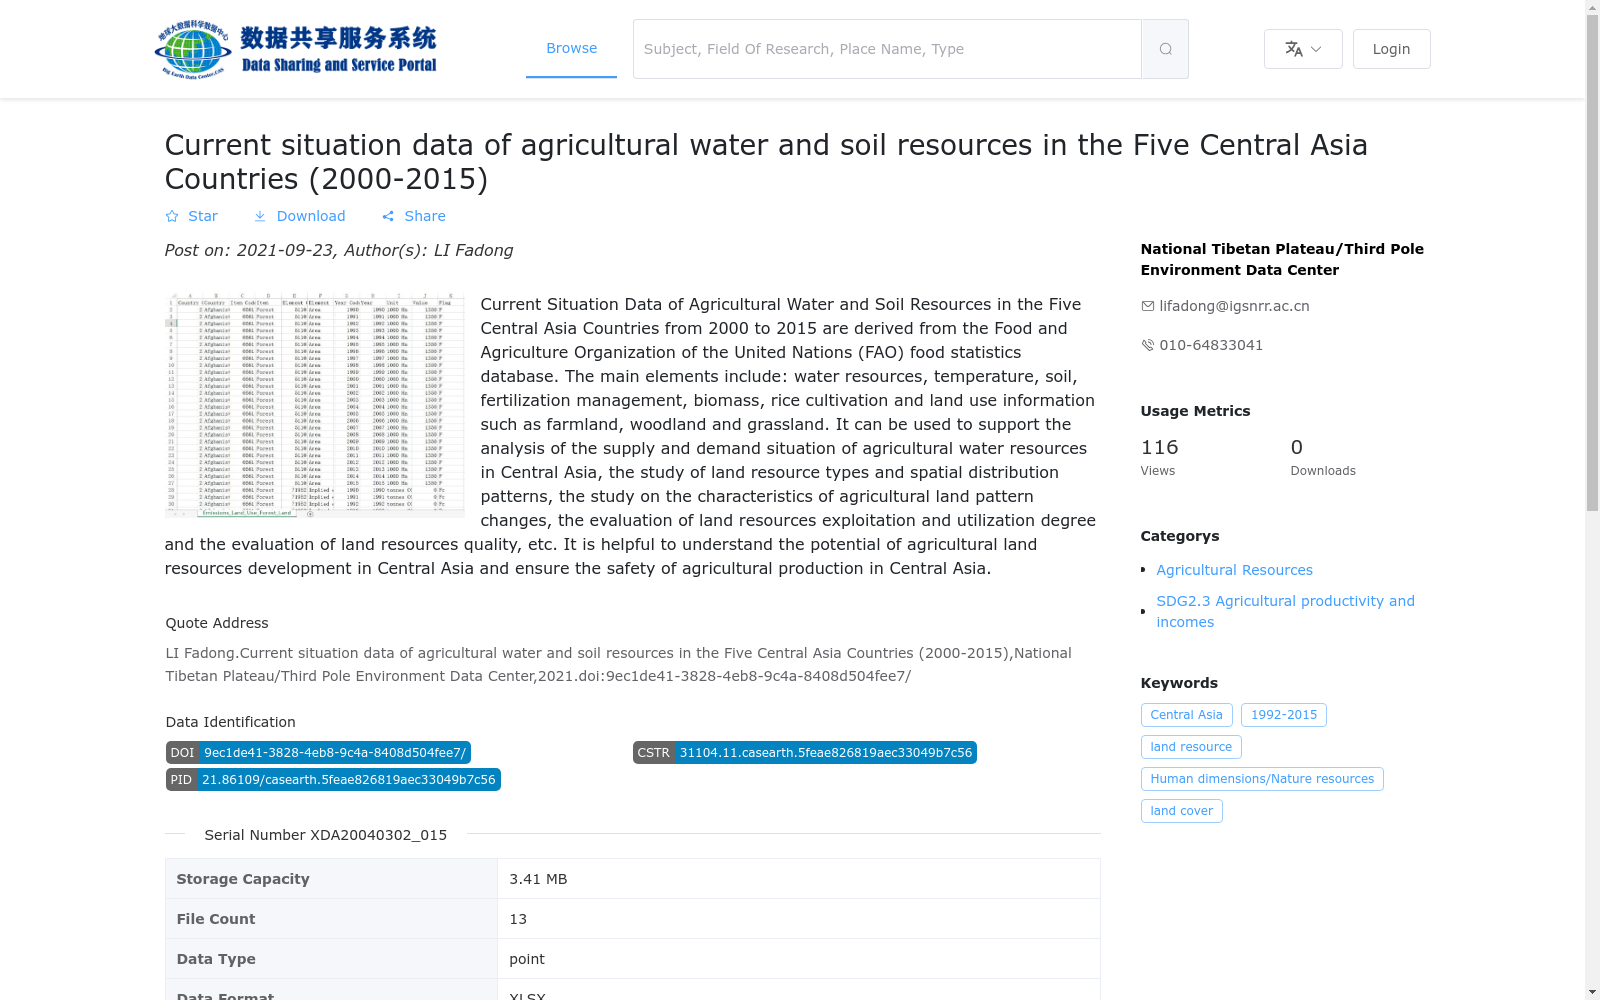1600x1000 pixels.
Task: Select the land cover keyword tag
Action: point(1181,811)
